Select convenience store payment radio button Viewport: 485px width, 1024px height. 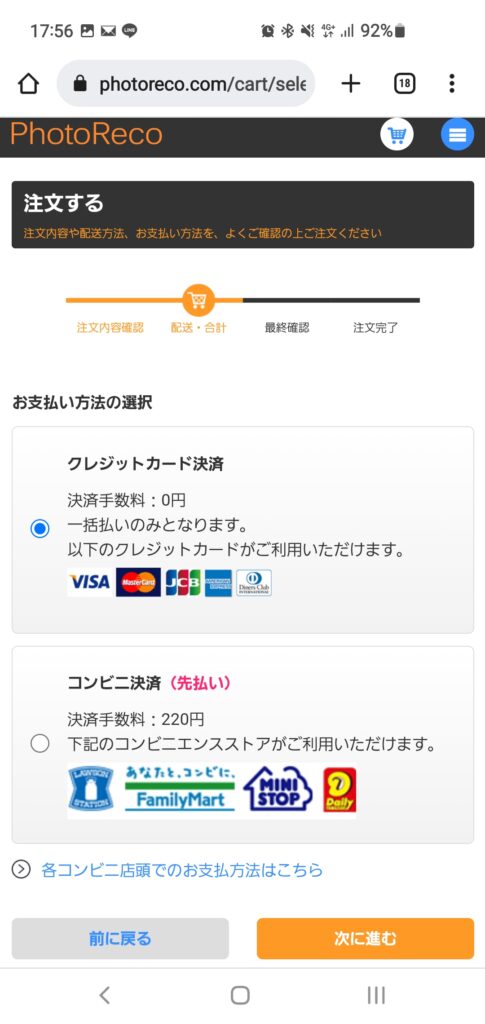(40, 743)
